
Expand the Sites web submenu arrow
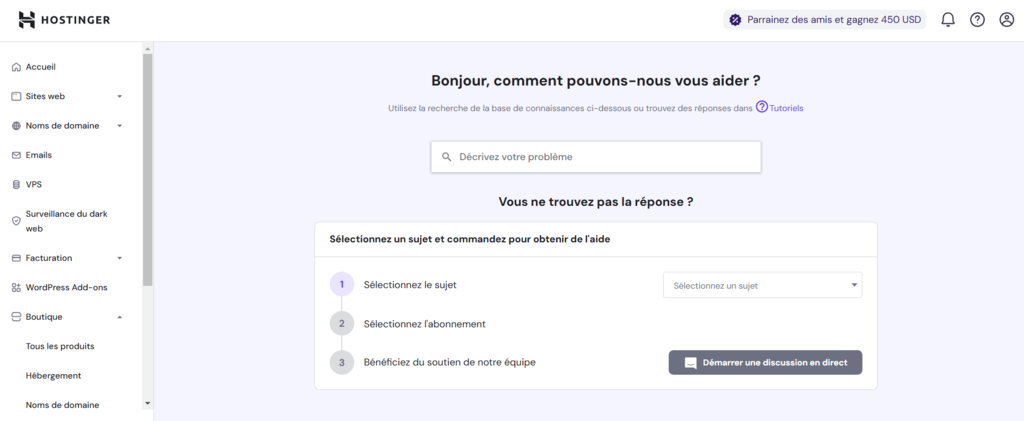[x=120, y=97]
